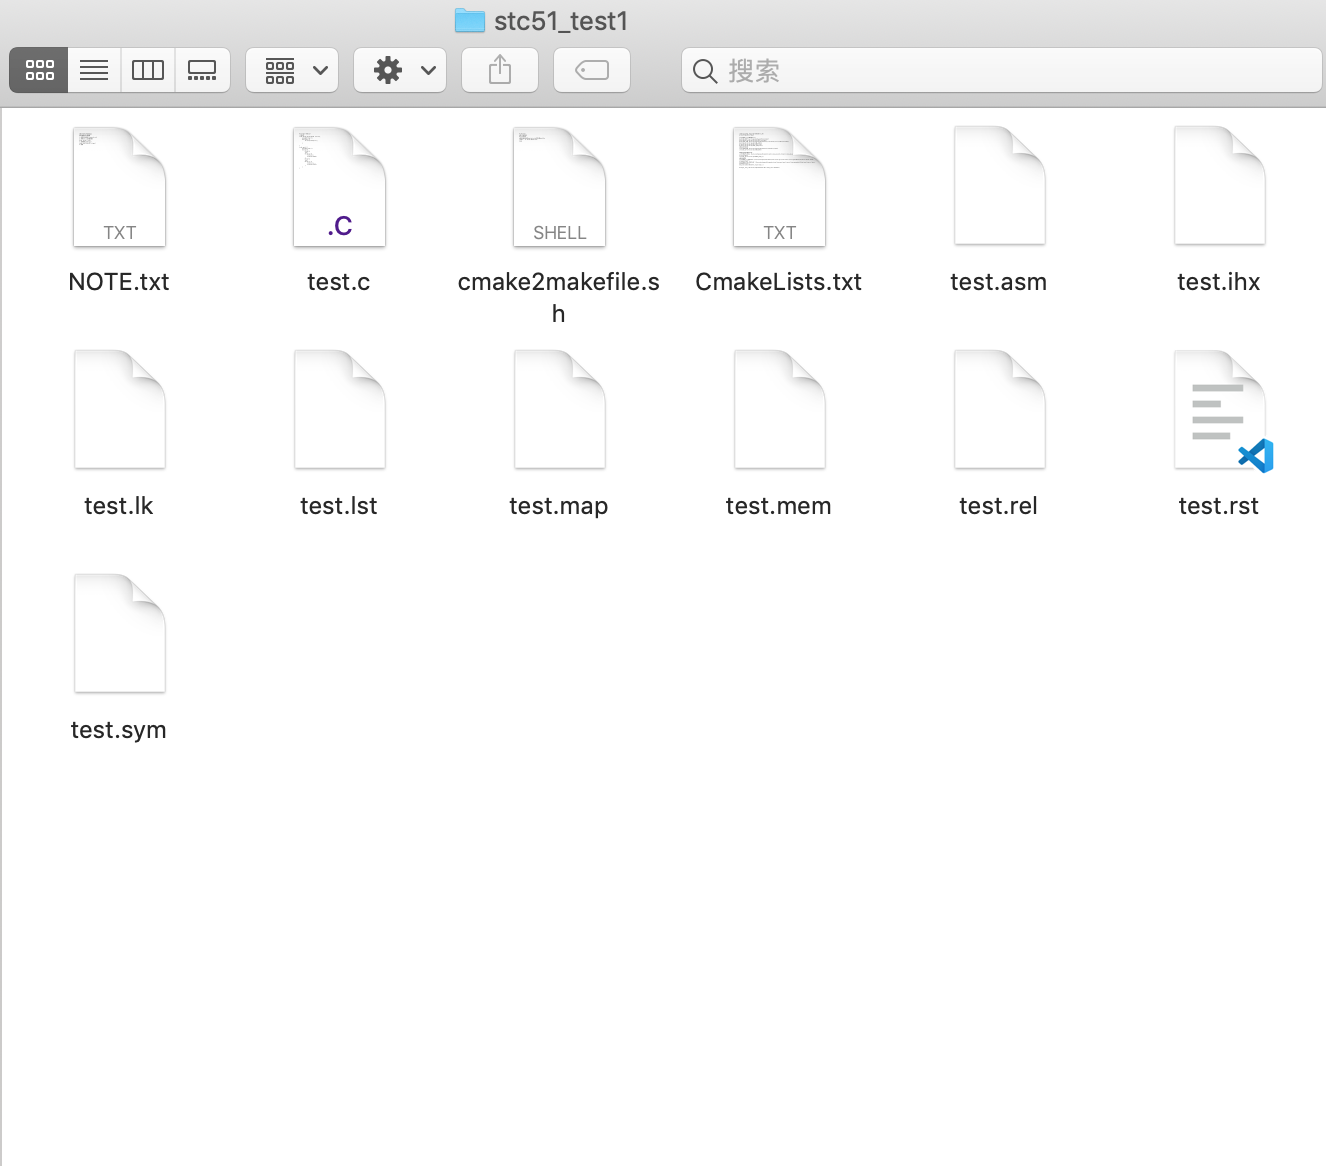Click the test.rel filename label
Screen dimensions: 1326x1166
999,506
